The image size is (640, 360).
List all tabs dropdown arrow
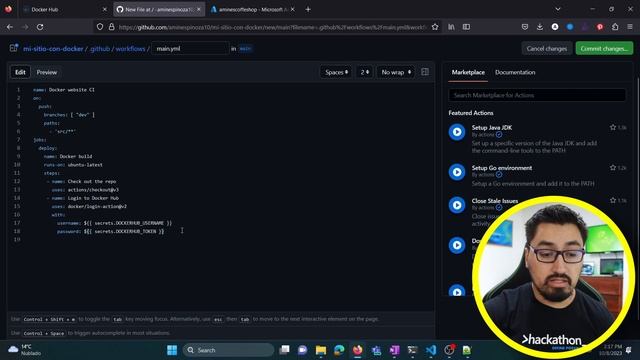(558, 9)
